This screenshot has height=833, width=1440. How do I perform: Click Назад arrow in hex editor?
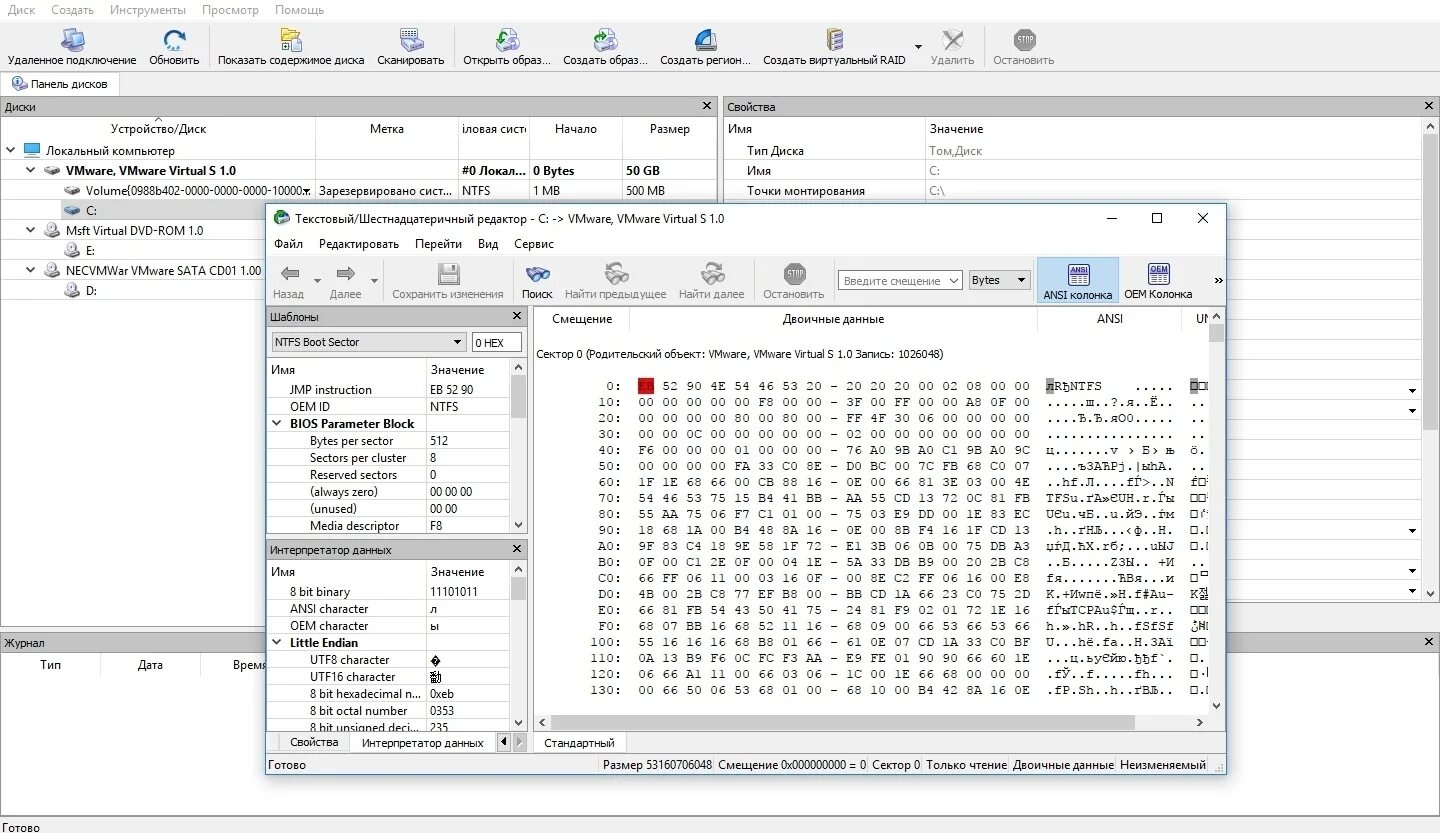click(x=290, y=274)
